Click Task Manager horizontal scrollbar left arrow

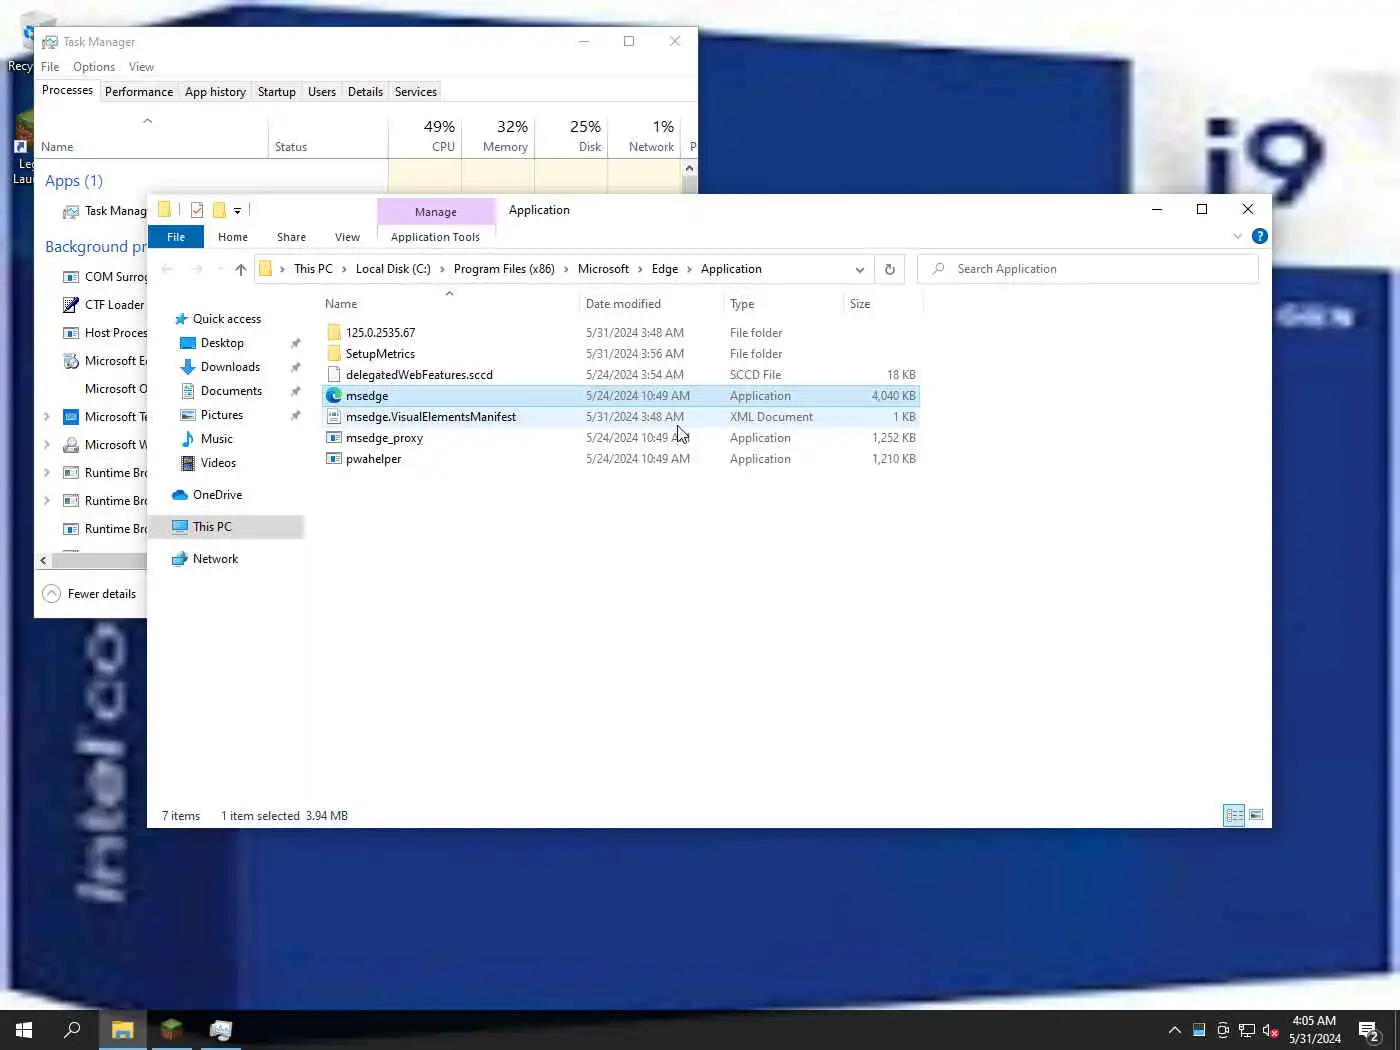[x=43, y=561]
